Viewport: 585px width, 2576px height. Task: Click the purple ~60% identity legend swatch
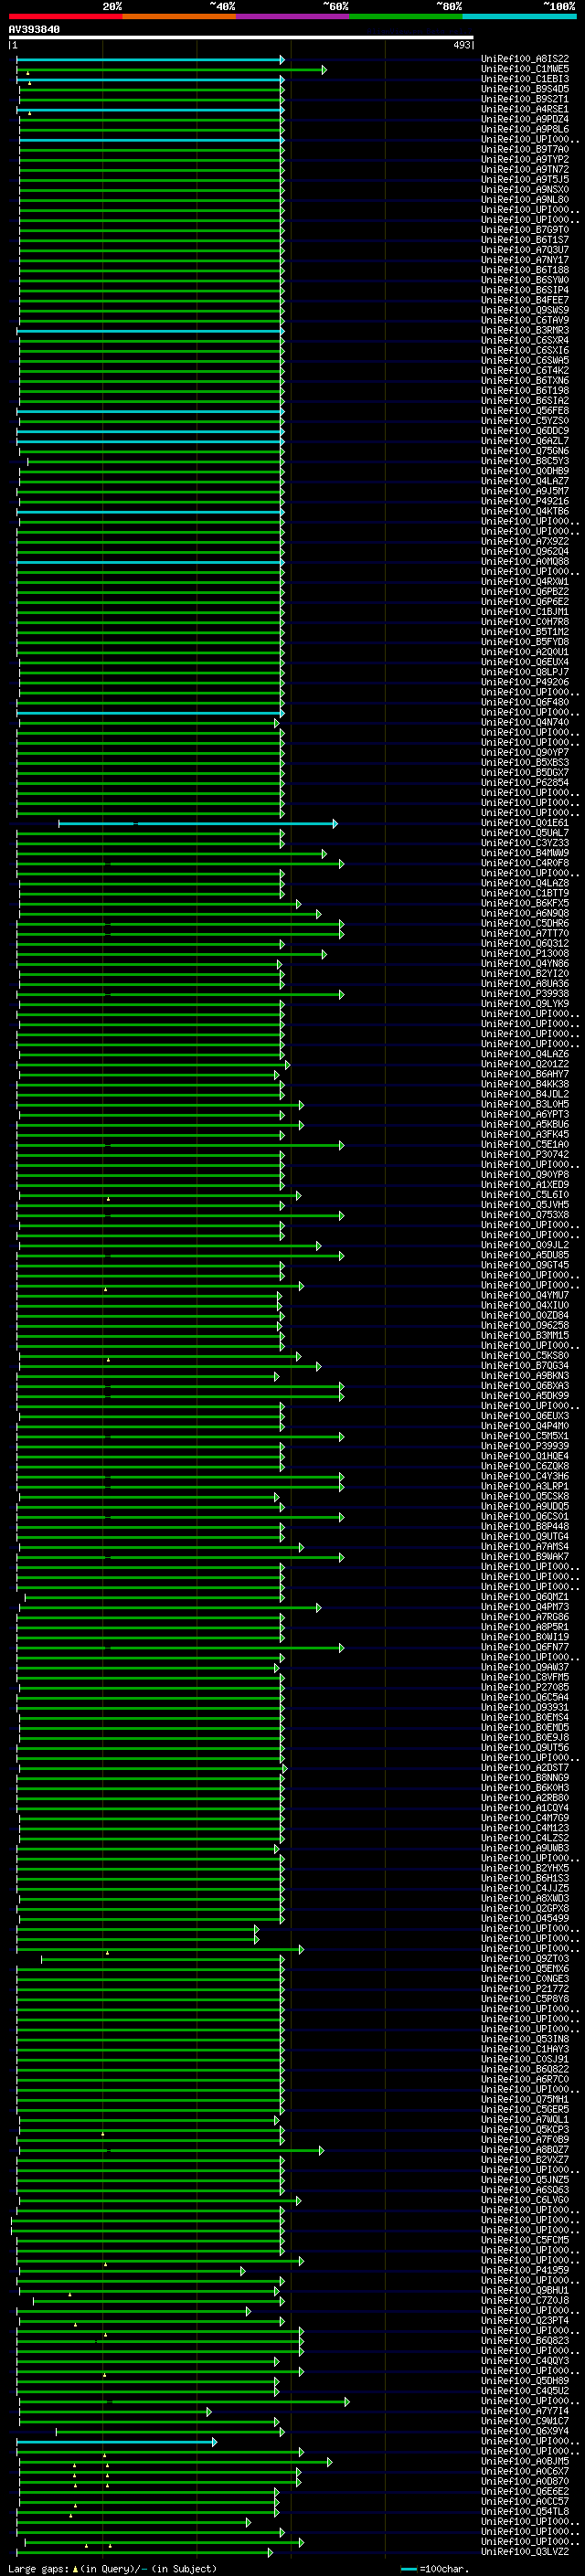[293, 16]
